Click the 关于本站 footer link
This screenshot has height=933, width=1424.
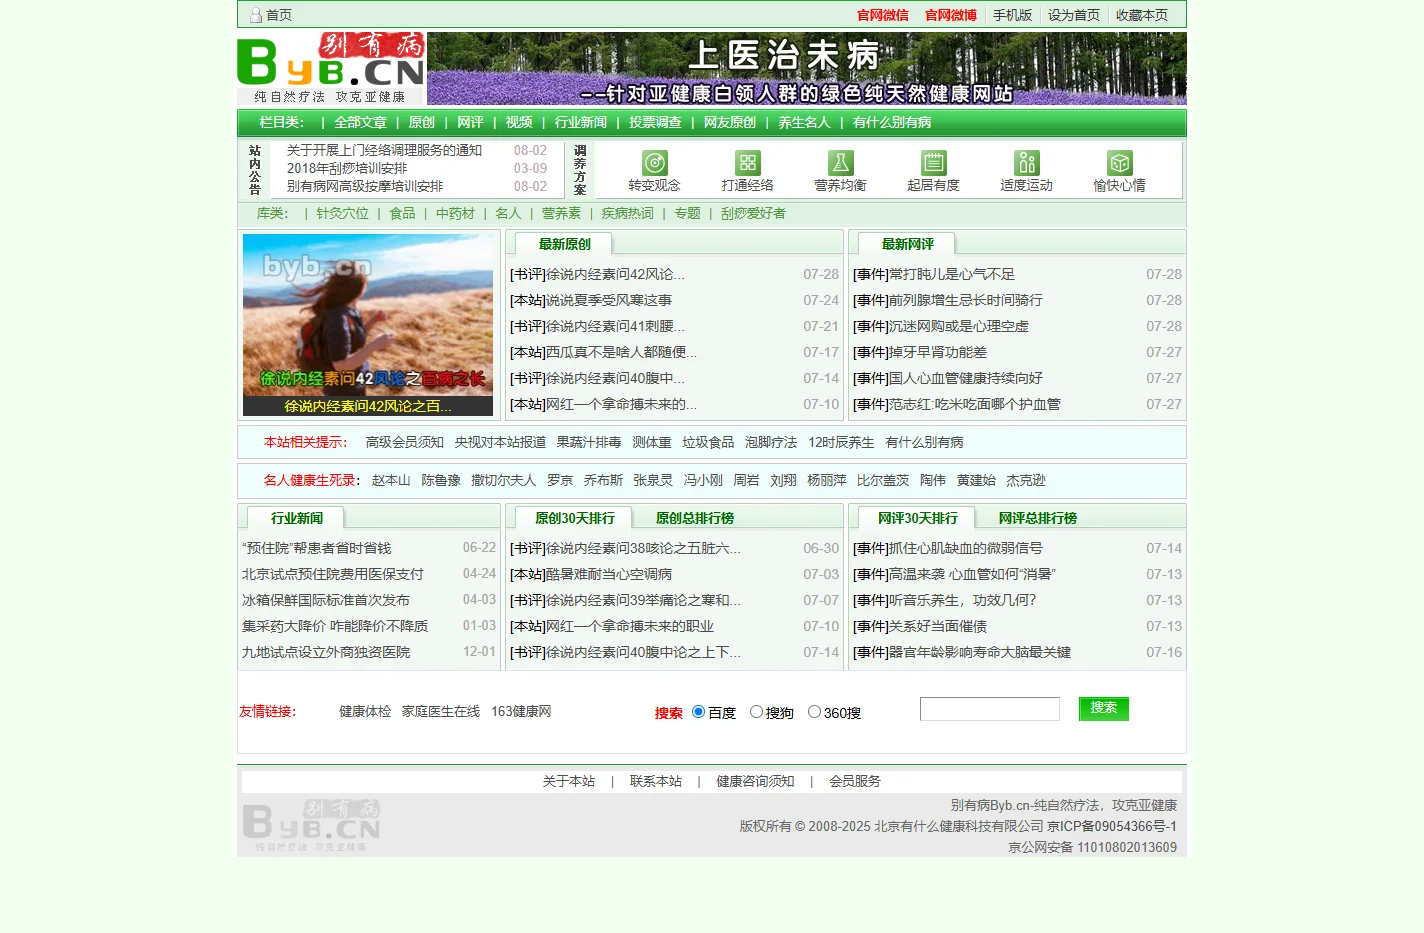[x=569, y=781]
